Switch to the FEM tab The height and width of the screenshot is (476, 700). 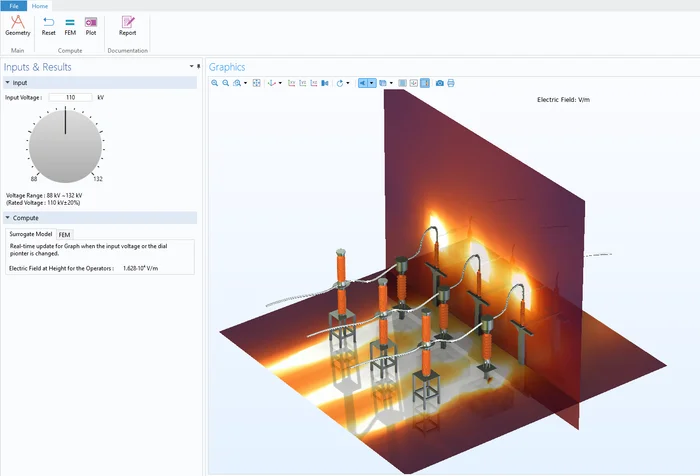(65, 234)
